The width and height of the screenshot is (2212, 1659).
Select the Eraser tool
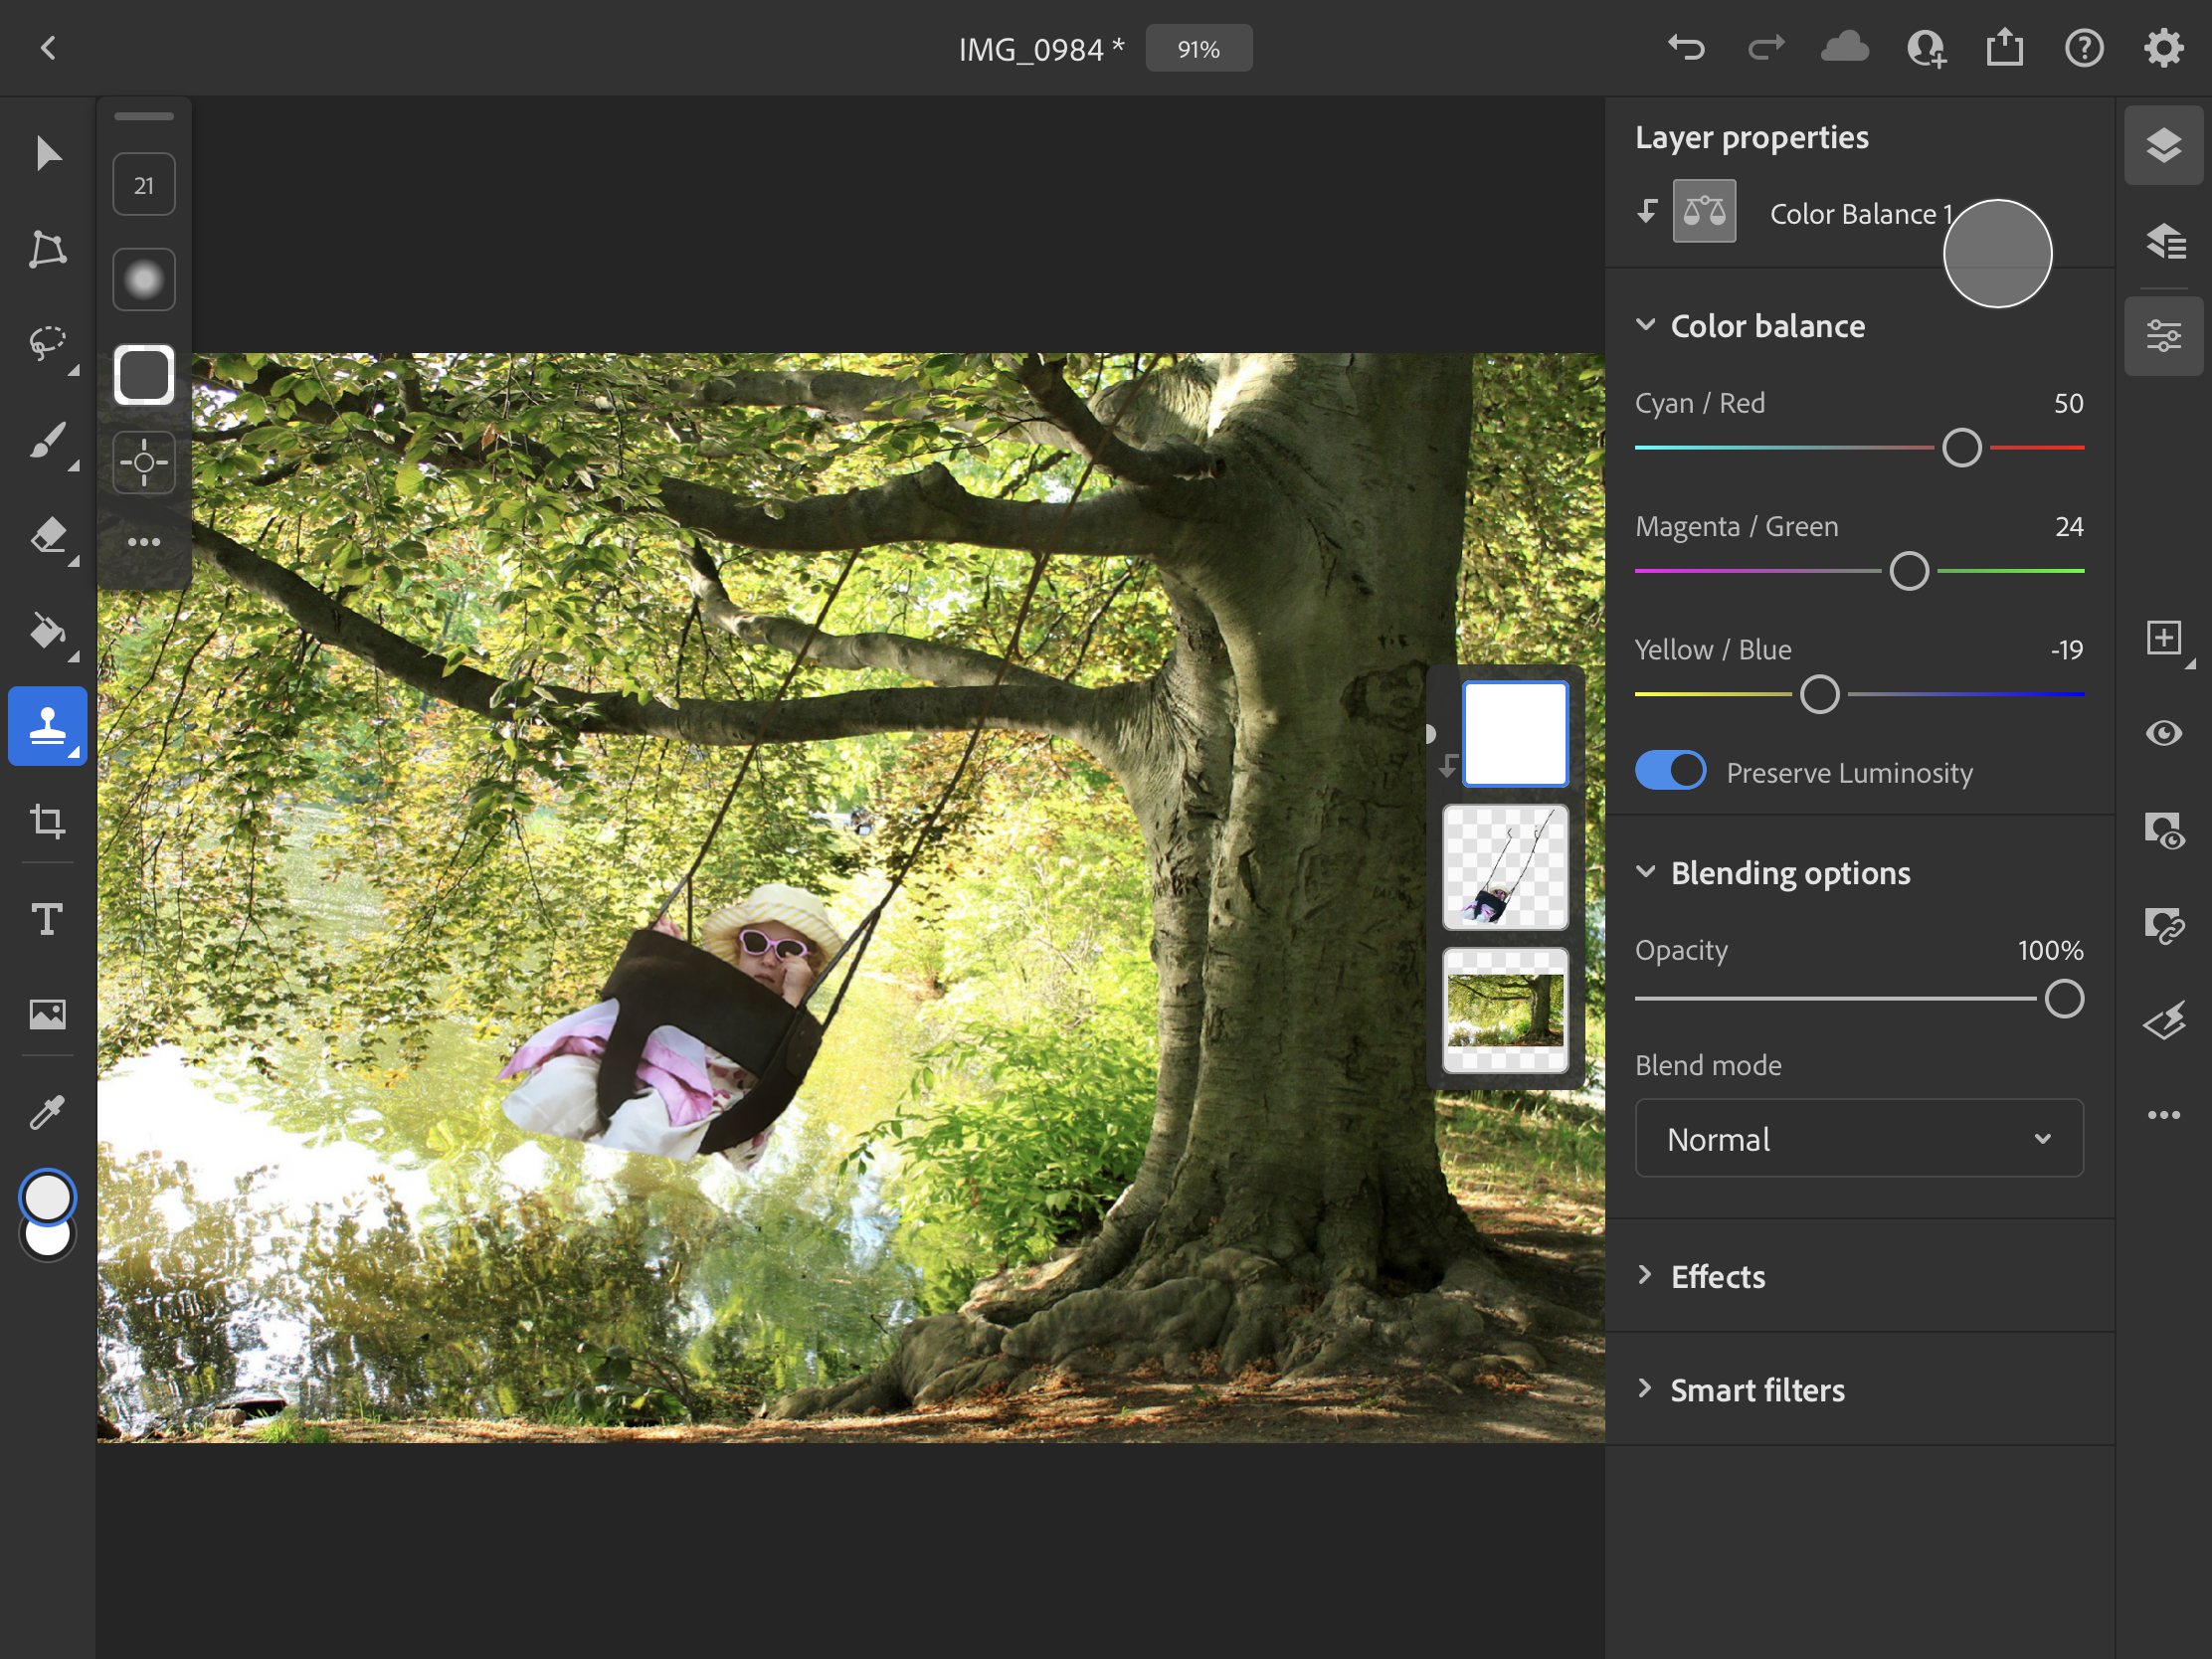47,536
